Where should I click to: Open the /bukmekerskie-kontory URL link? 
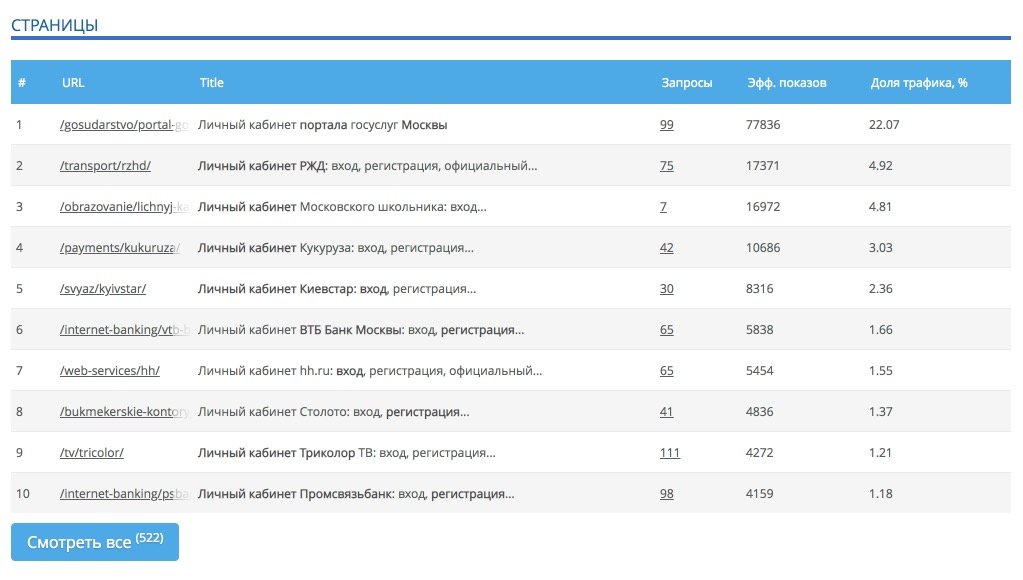[x=124, y=412]
